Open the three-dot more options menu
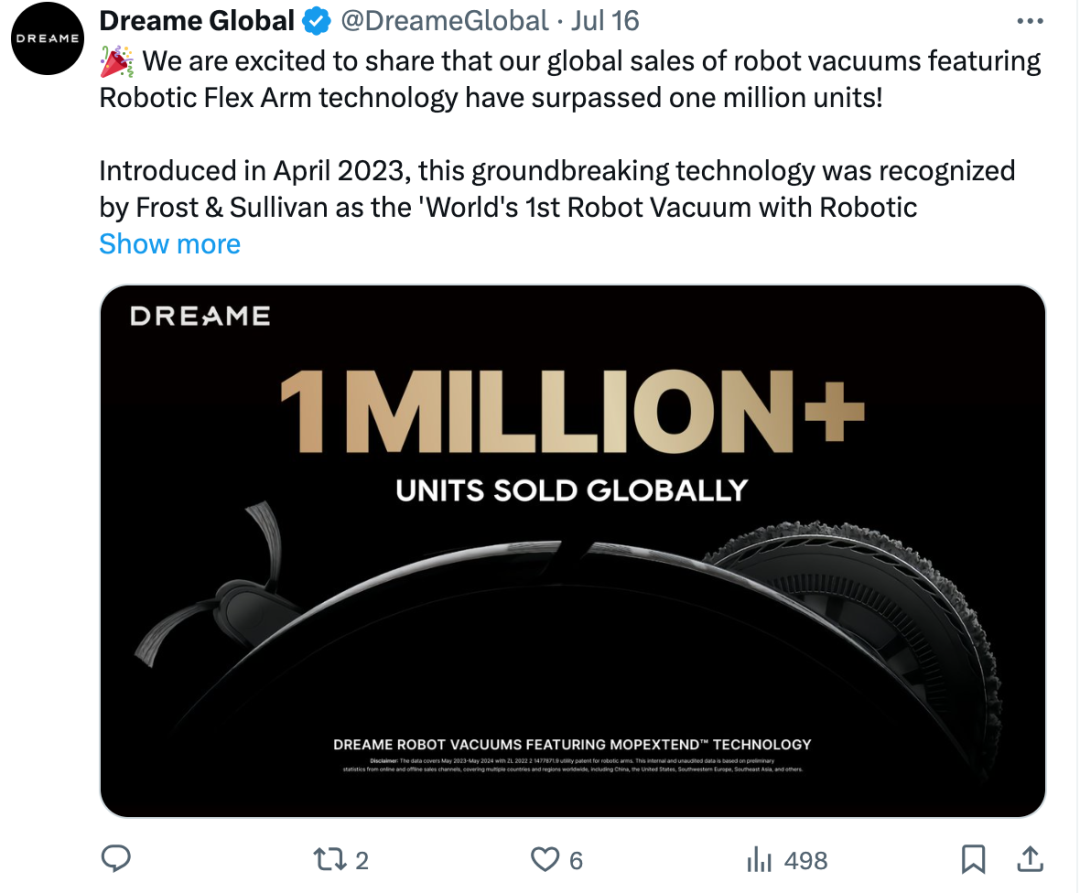This screenshot has height=893, width=1080. click(x=1030, y=21)
